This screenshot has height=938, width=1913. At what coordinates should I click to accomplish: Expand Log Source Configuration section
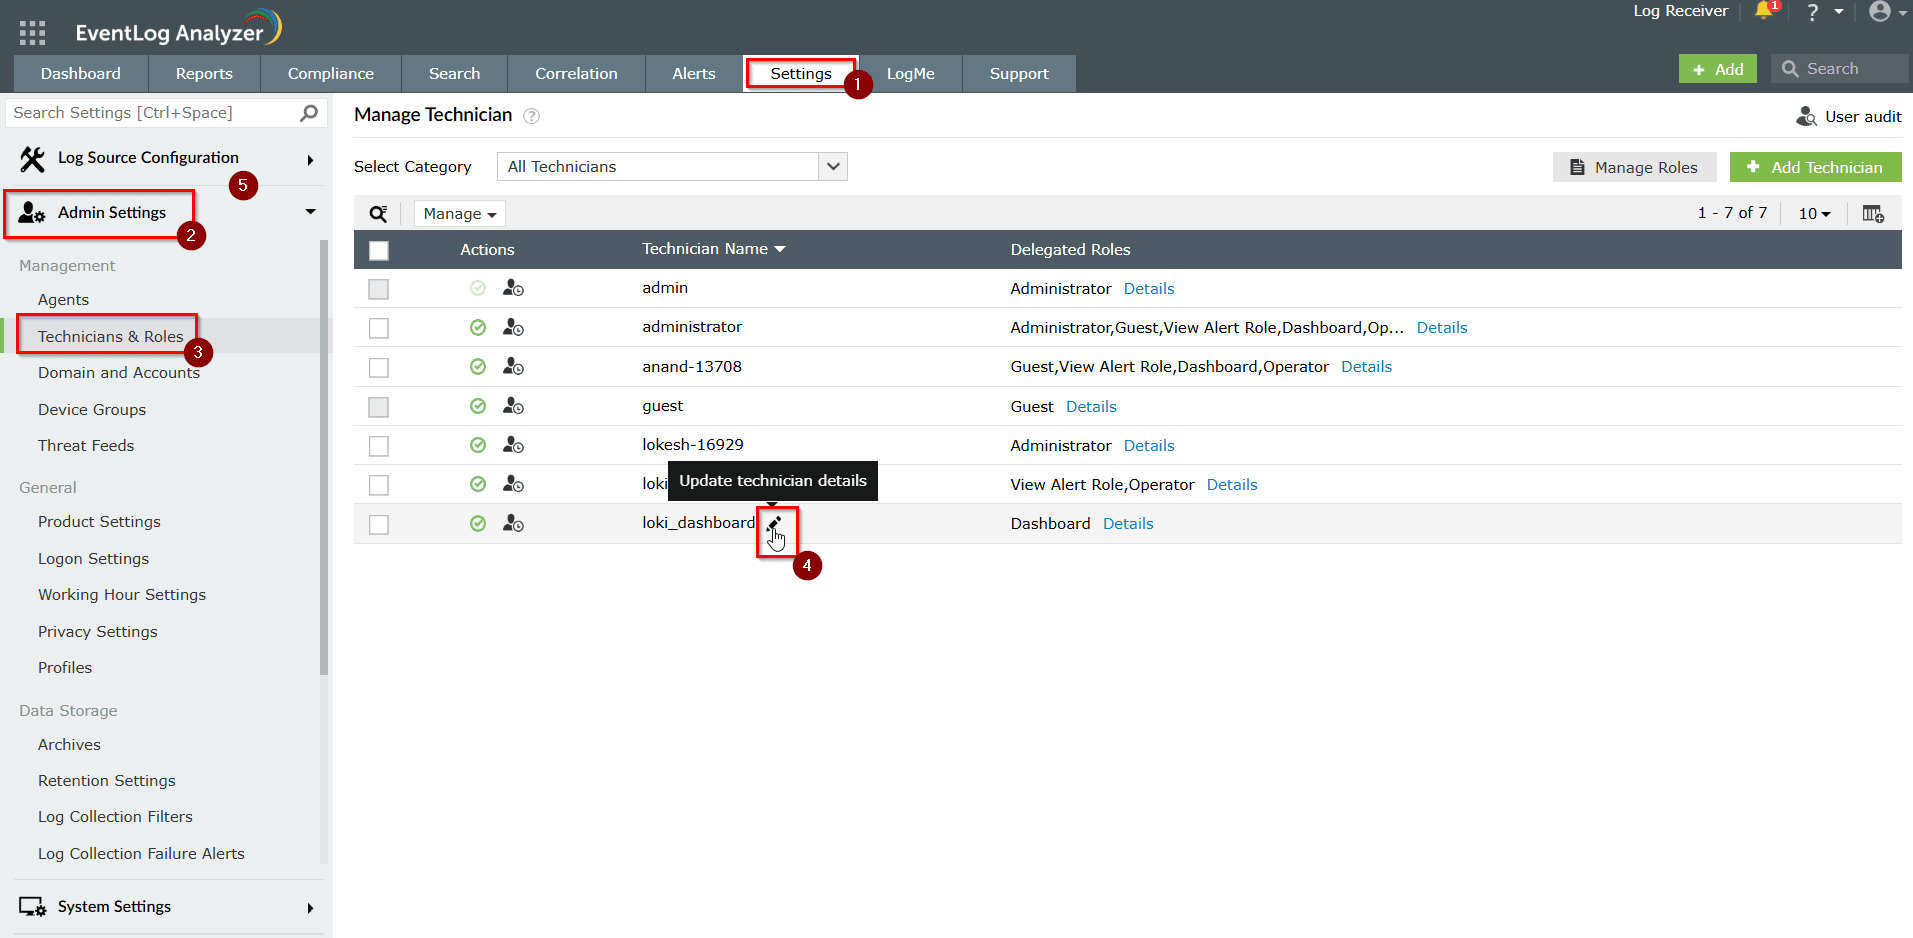coord(310,160)
